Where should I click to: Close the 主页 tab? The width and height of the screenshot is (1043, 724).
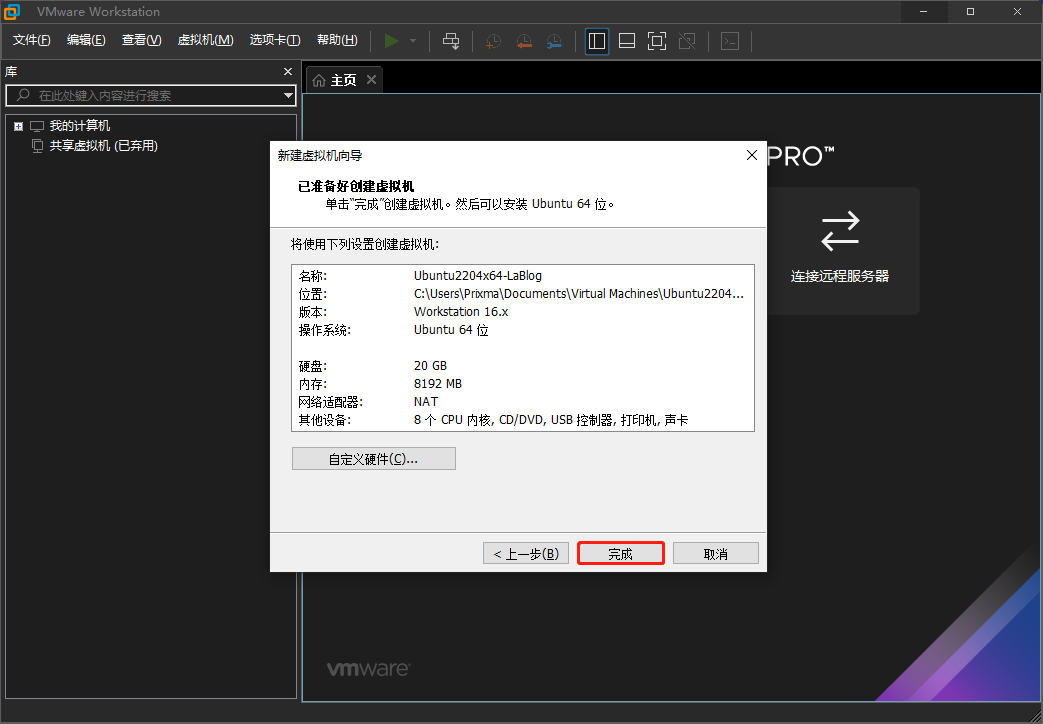point(371,80)
